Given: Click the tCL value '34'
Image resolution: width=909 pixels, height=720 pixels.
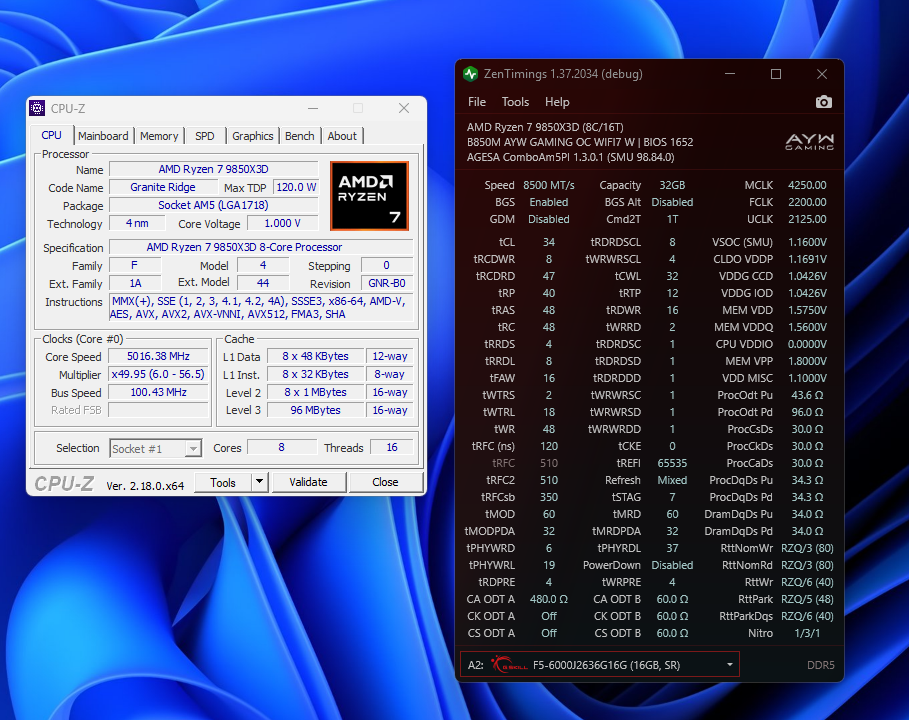Looking at the screenshot, I should click(x=548, y=242).
